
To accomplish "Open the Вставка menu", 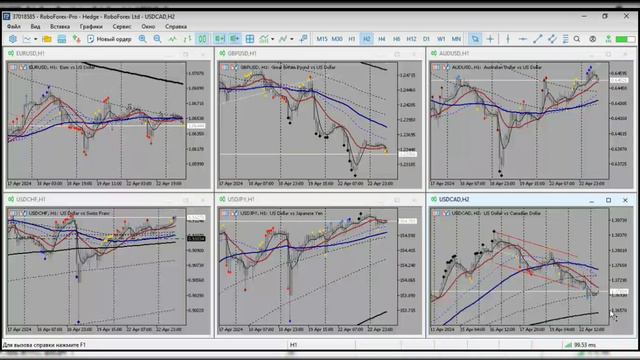I will [60, 27].
